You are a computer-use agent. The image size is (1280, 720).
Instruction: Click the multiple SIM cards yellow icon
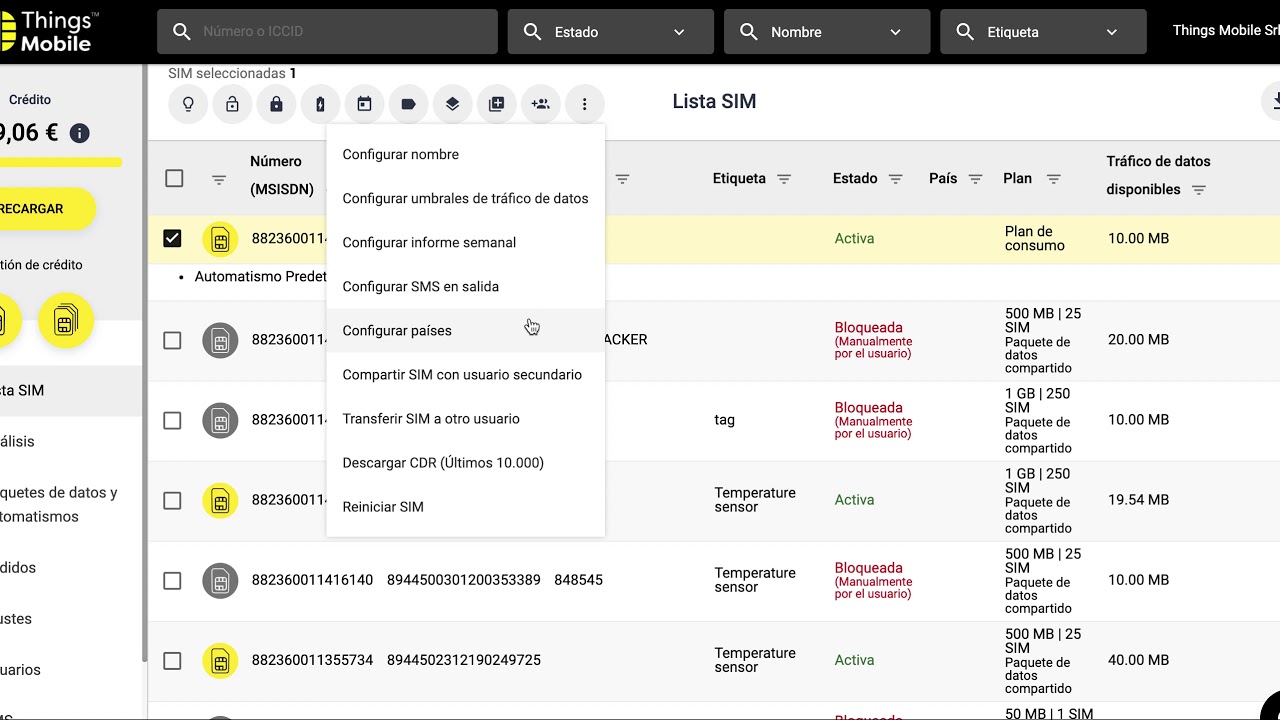66,321
